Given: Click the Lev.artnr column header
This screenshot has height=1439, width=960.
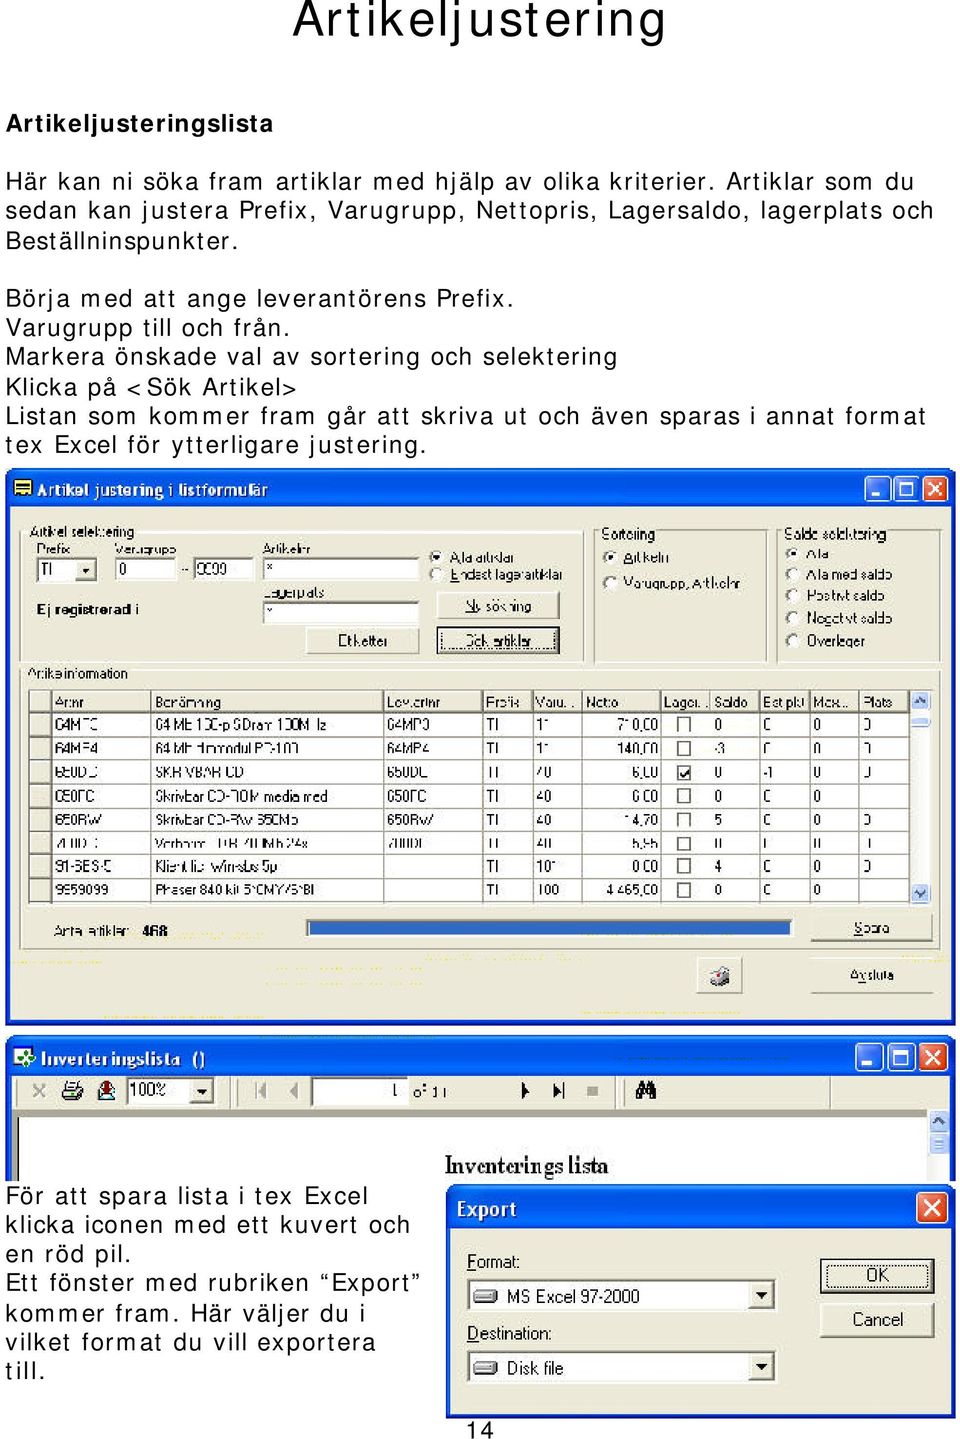Looking at the screenshot, I should pos(432,702).
